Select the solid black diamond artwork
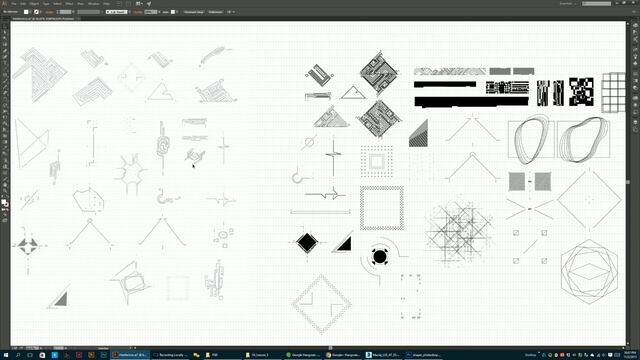 click(x=307, y=242)
